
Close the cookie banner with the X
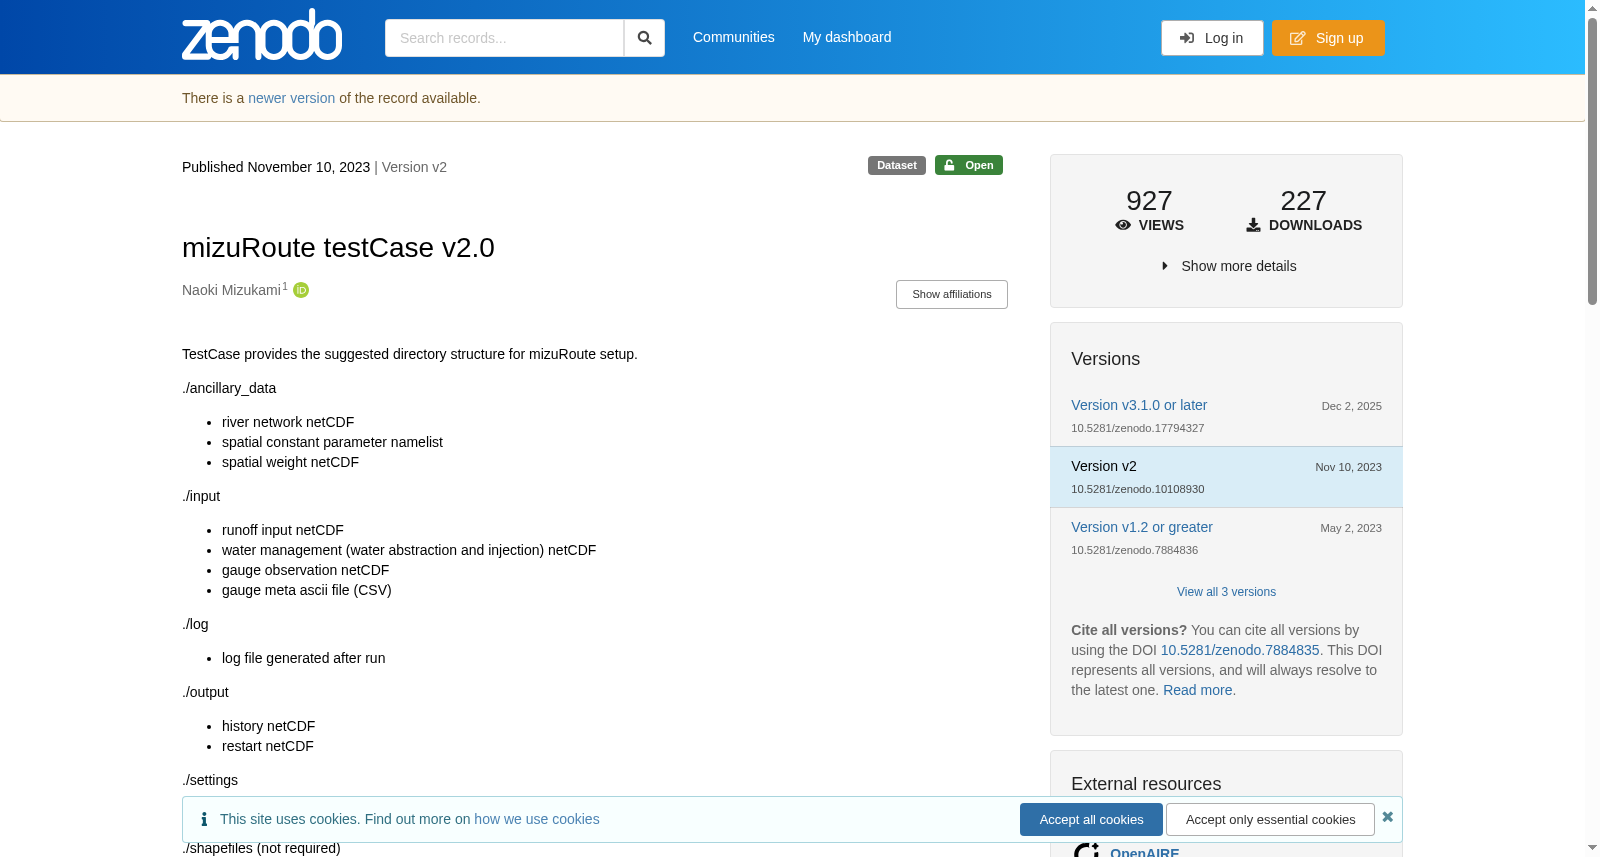[x=1387, y=817]
